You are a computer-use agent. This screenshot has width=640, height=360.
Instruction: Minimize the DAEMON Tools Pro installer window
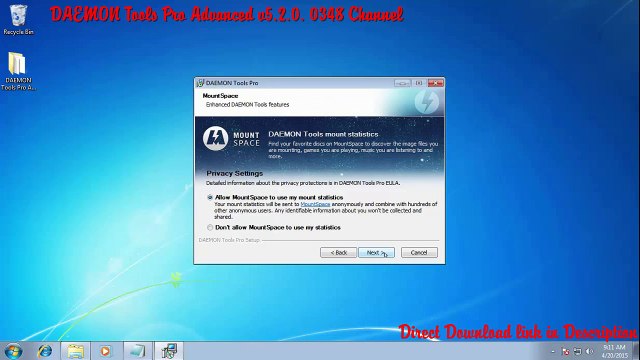tap(402, 83)
